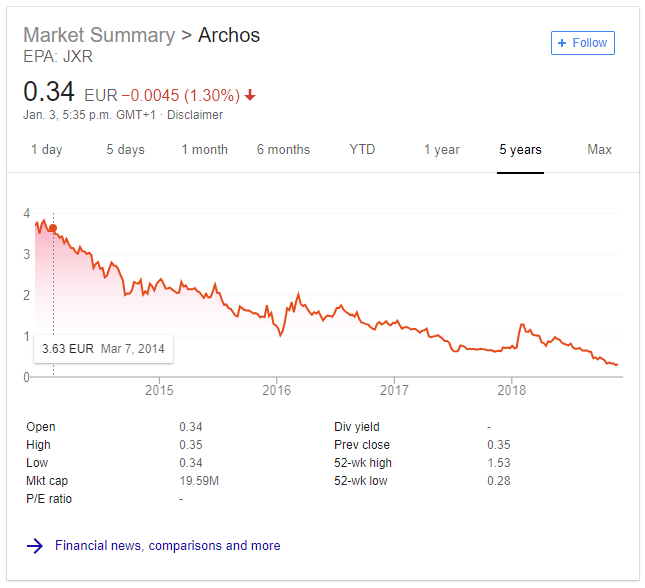Click the active 5 years tab
645x588 pixels.
(520, 150)
